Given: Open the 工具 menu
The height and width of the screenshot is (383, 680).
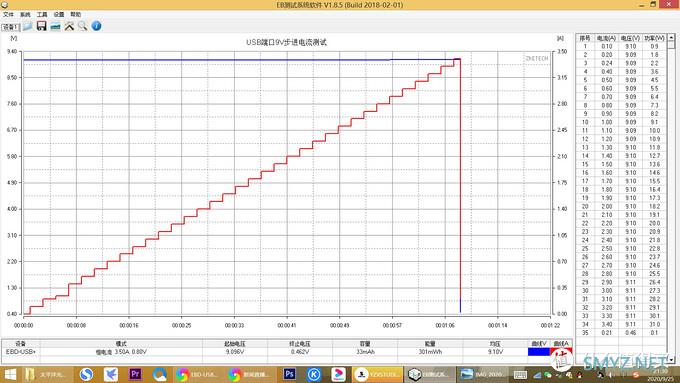Looking at the screenshot, I should tap(42, 14).
